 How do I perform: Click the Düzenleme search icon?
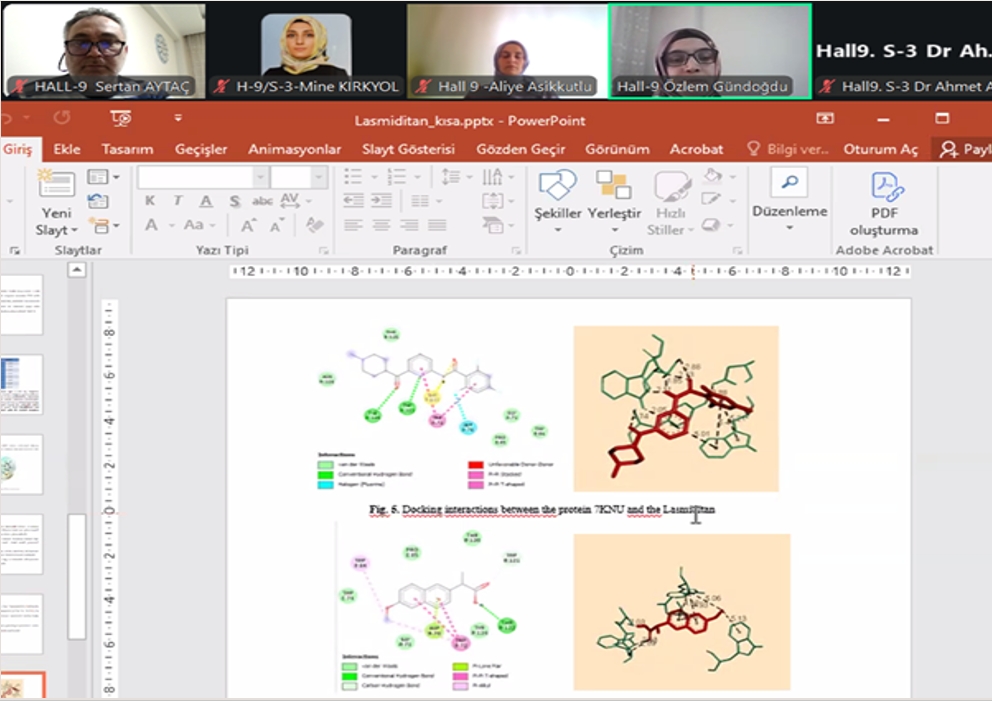(x=789, y=183)
